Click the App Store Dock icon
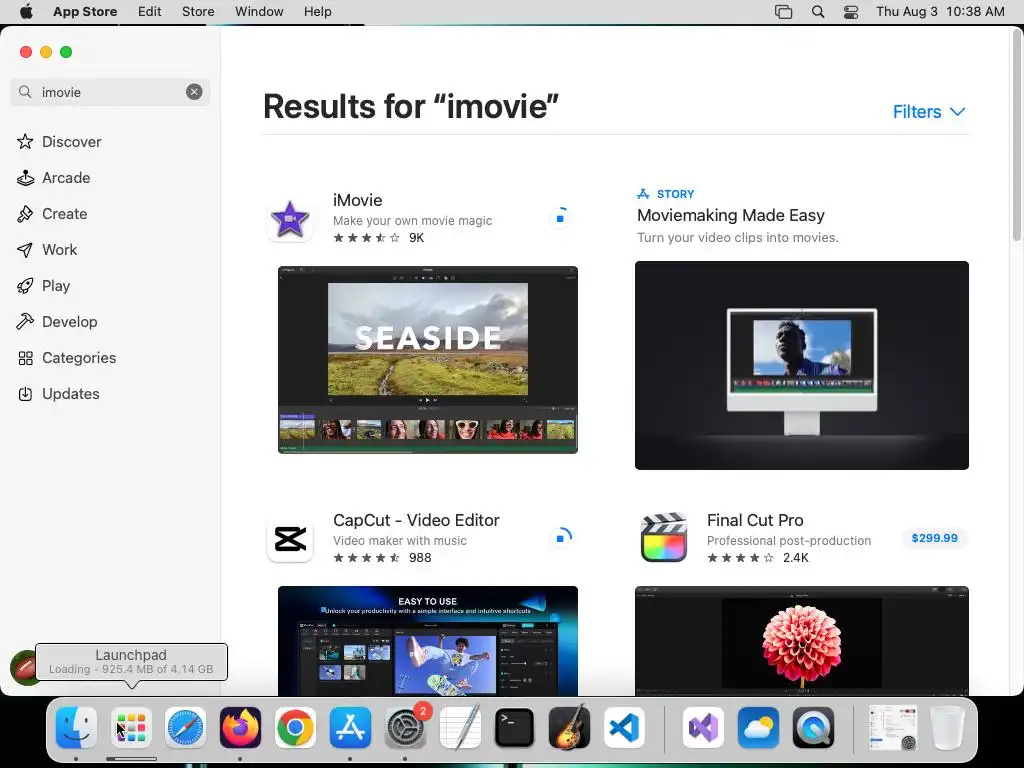This screenshot has height=768, width=1024. tap(350, 728)
